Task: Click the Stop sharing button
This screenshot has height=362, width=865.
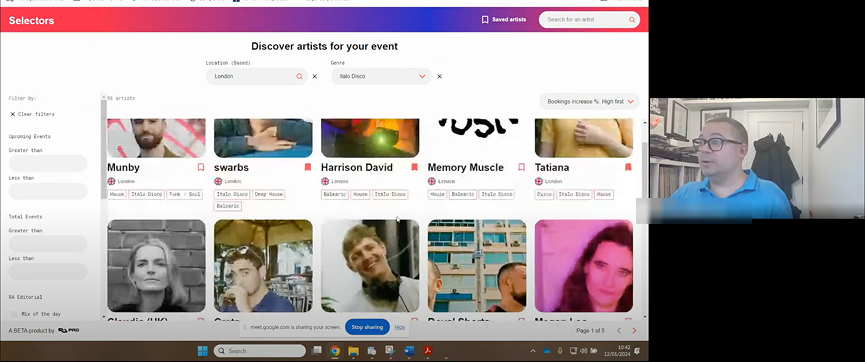Action: point(367,327)
